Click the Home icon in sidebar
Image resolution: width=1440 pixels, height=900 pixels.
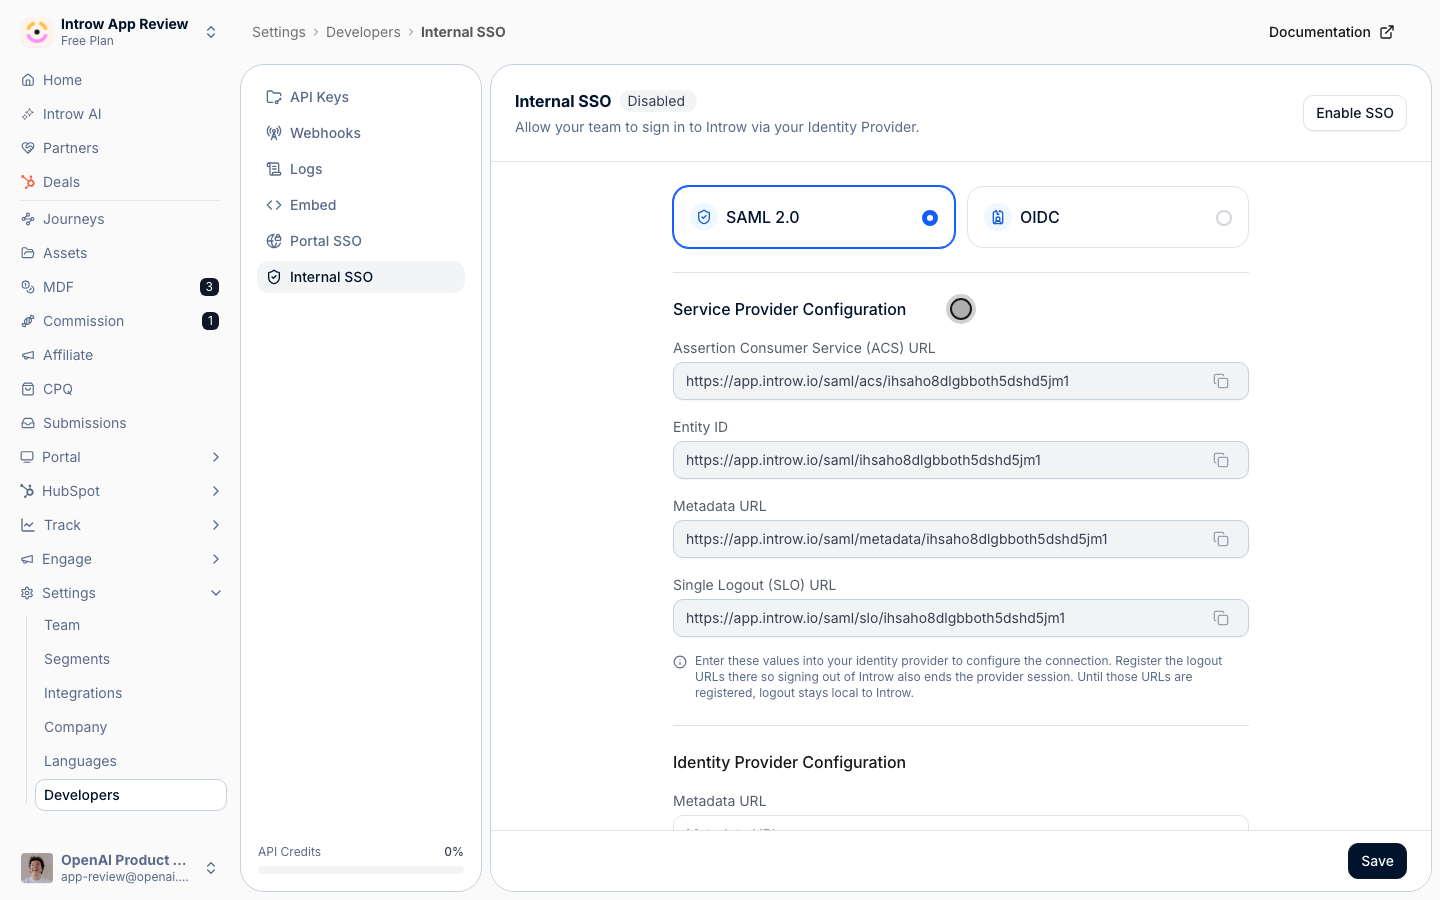point(28,80)
